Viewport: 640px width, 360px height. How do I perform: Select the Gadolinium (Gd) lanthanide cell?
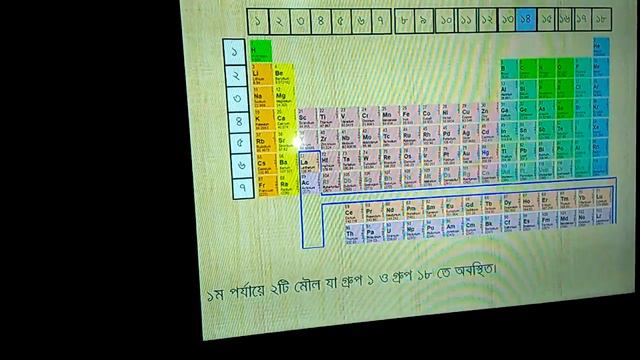coord(473,206)
